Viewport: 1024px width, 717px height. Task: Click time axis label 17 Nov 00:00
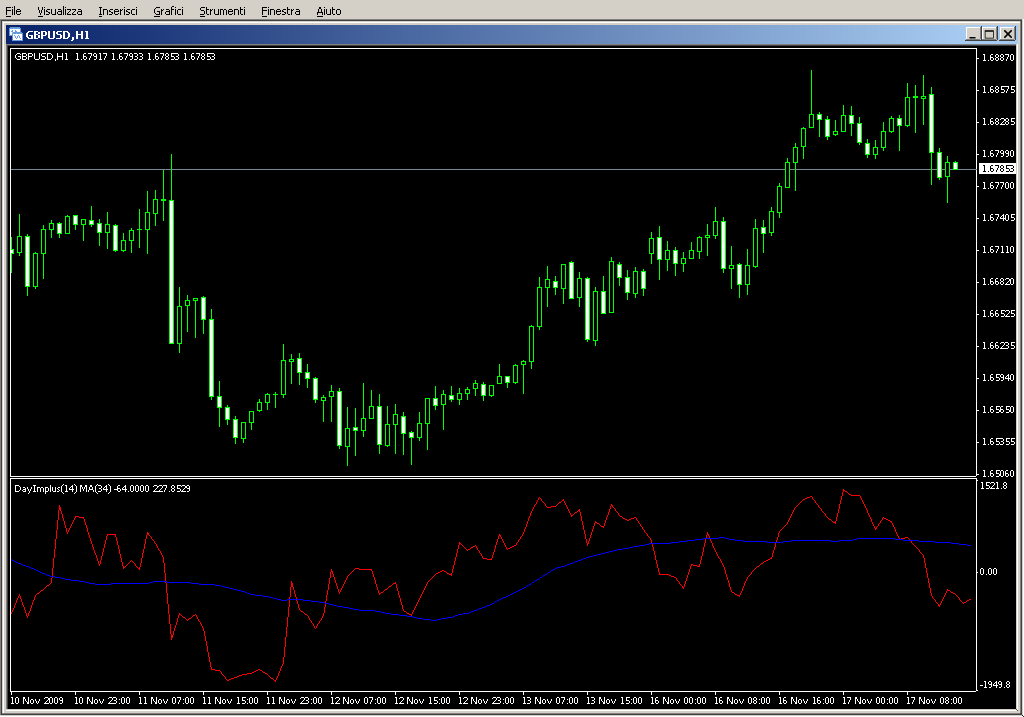tap(870, 701)
